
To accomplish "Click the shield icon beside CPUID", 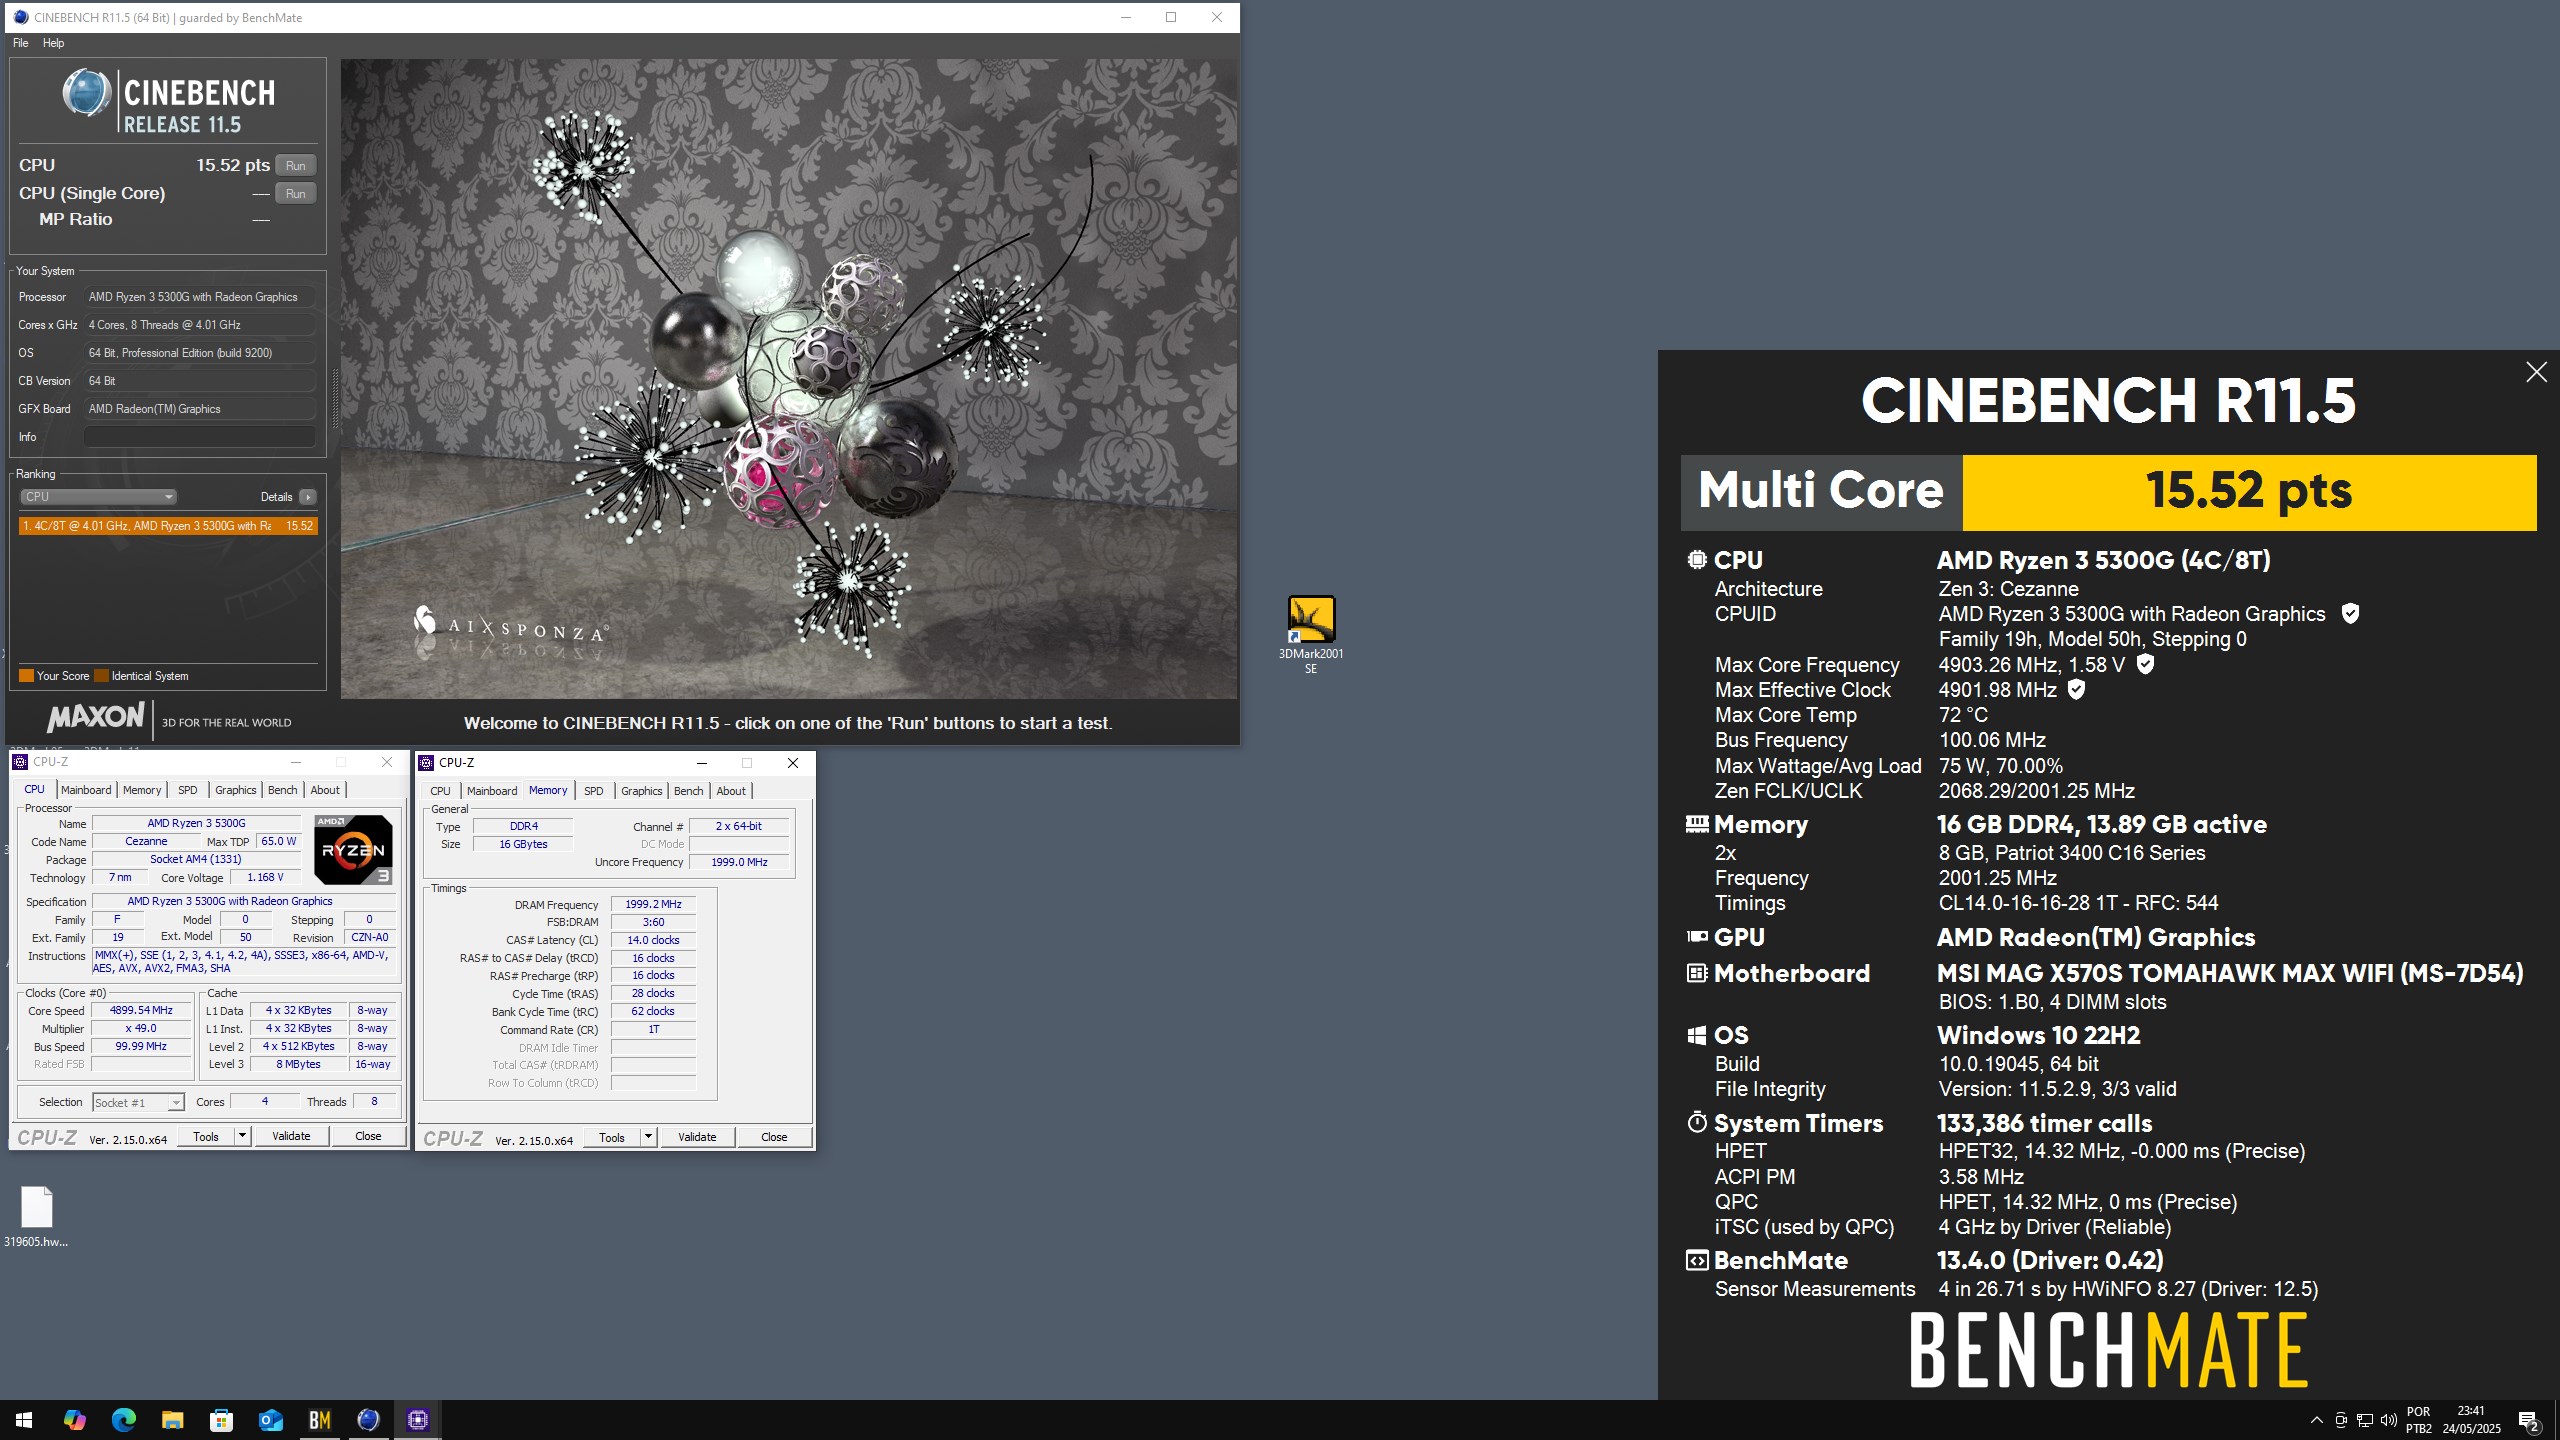I will click(x=2350, y=614).
